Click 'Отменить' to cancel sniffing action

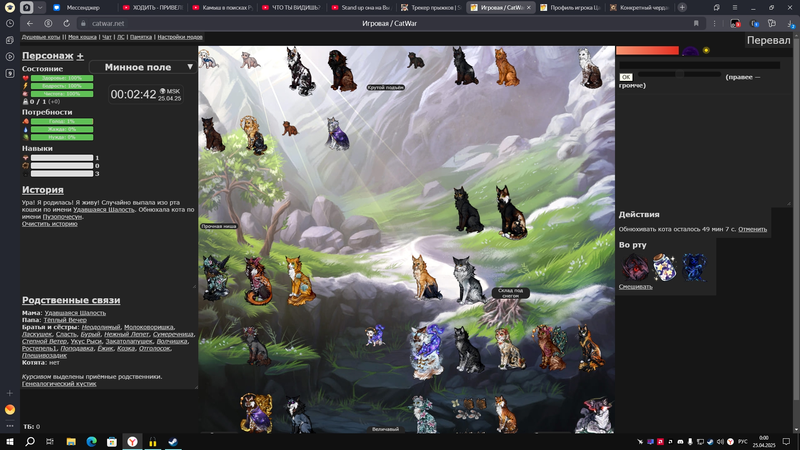point(752,229)
